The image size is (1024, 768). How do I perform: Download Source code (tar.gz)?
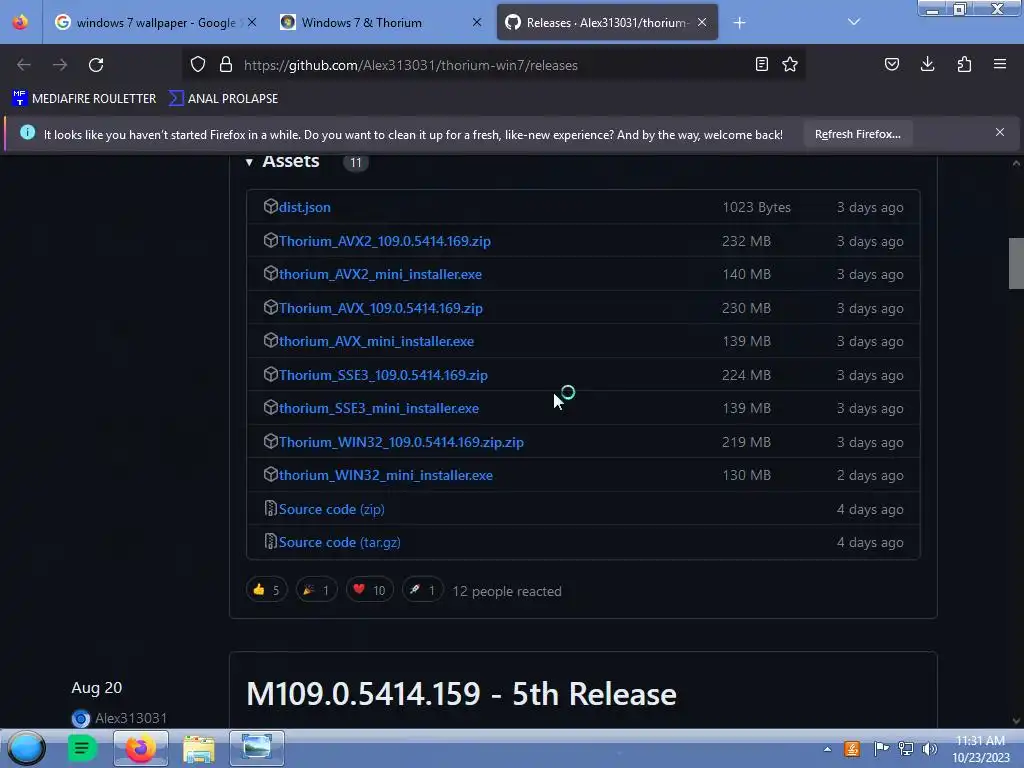(340, 542)
